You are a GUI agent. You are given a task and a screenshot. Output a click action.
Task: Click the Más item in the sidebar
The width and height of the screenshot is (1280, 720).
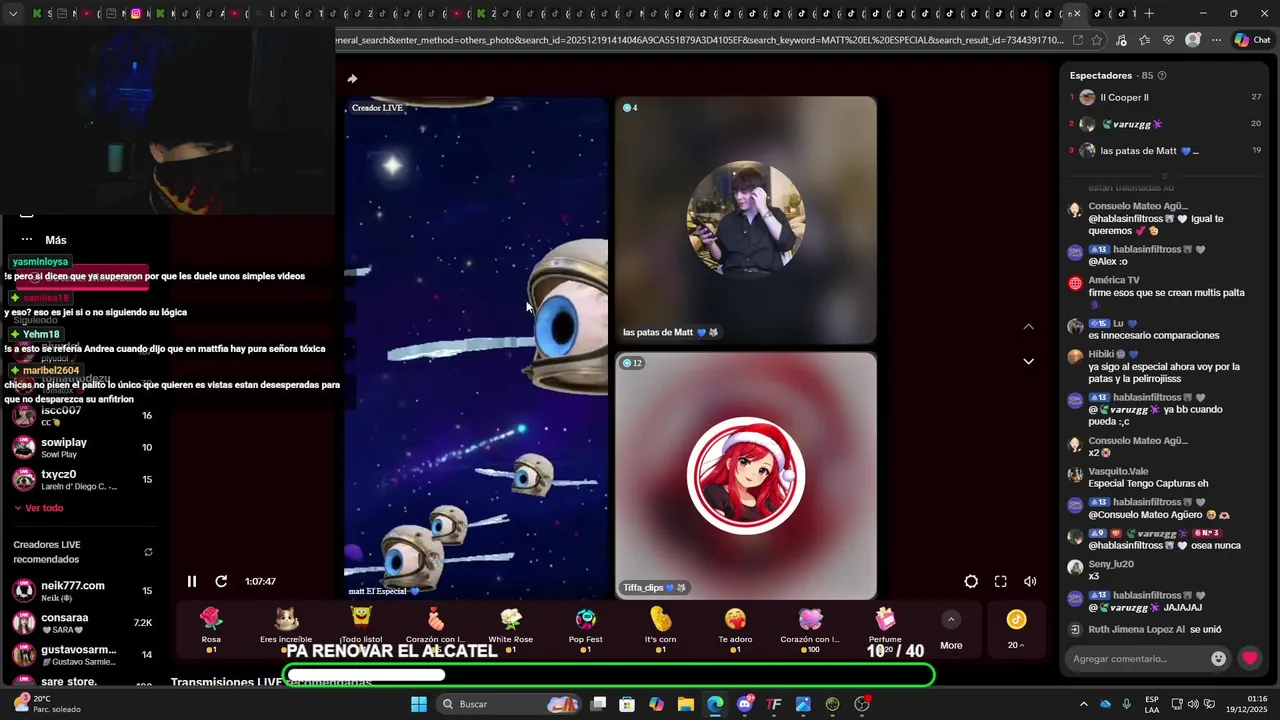pyautogui.click(x=44, y=240)
